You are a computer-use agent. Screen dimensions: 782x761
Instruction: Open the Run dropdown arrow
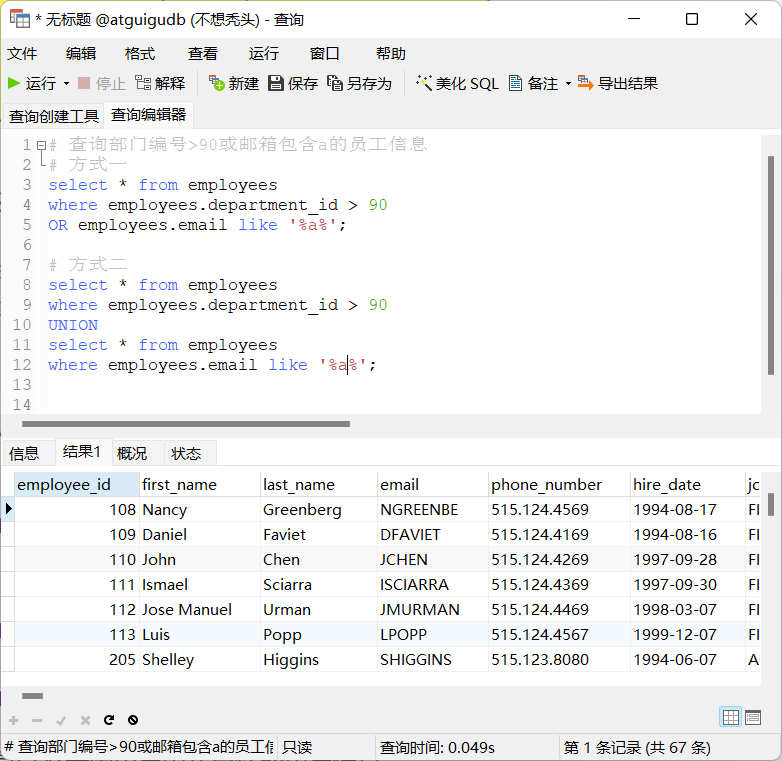pos(66,83)
